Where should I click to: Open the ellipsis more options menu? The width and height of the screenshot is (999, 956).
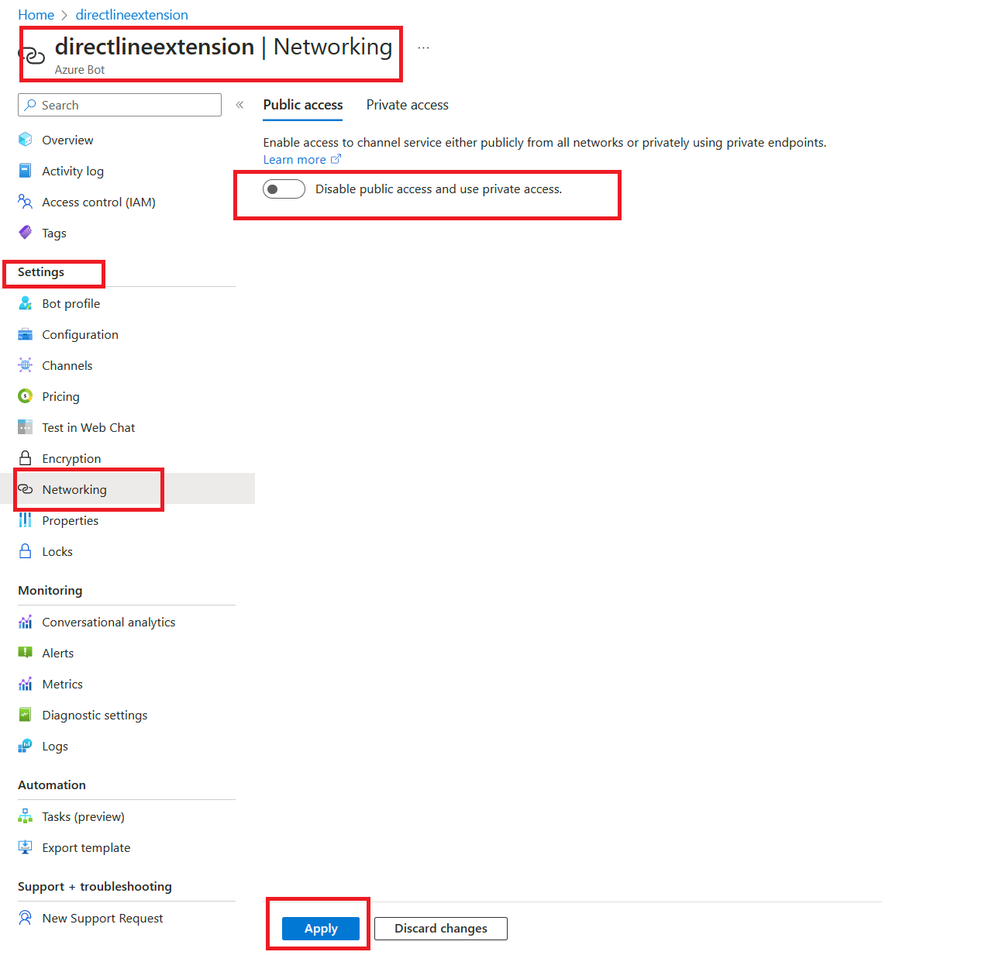423,48
